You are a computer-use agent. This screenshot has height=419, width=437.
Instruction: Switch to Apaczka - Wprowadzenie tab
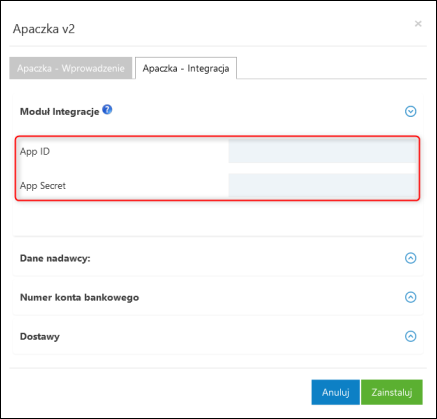click(71, 68)
